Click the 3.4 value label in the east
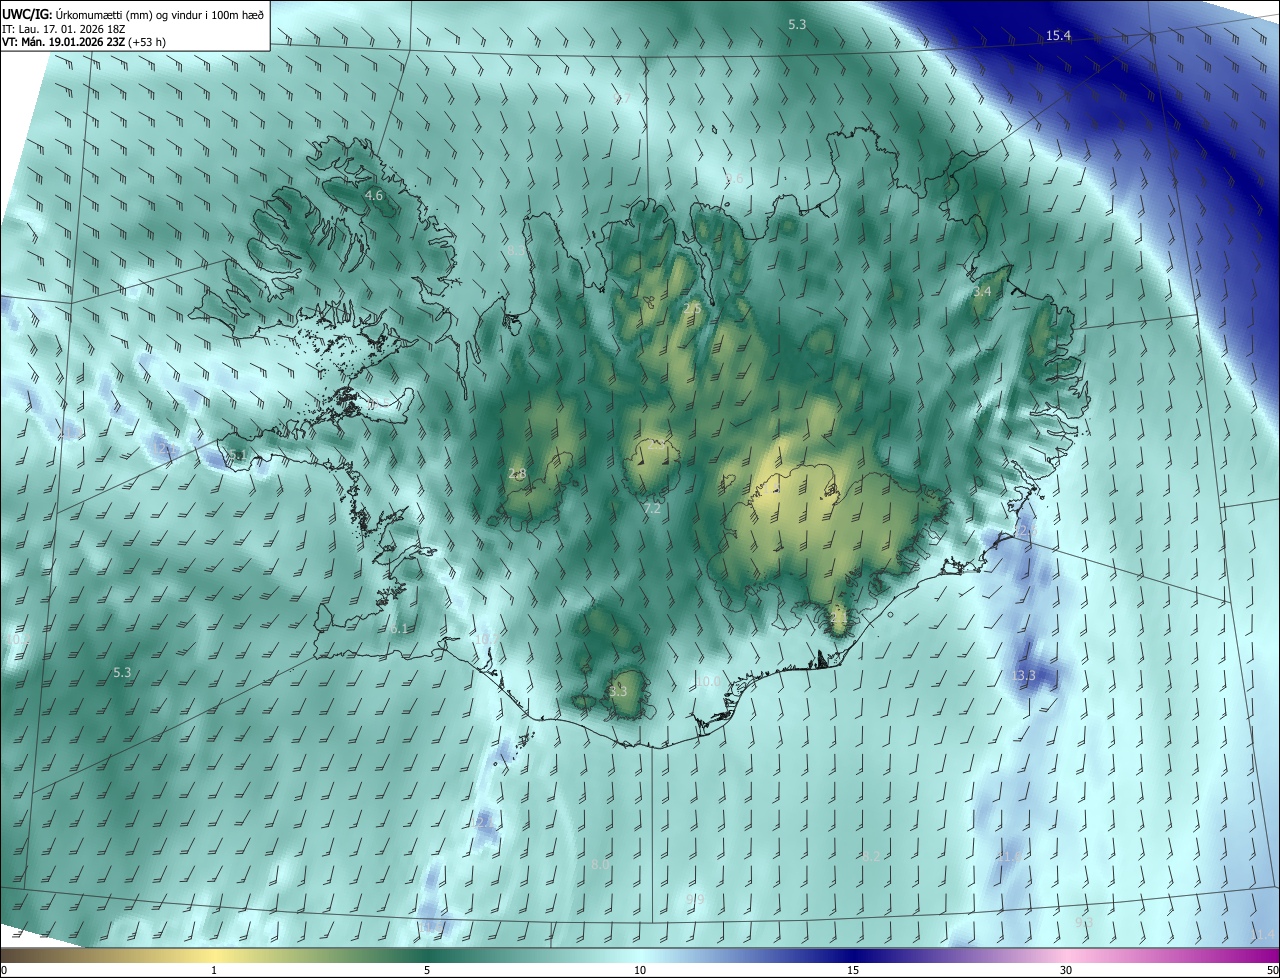 [982, 292]
